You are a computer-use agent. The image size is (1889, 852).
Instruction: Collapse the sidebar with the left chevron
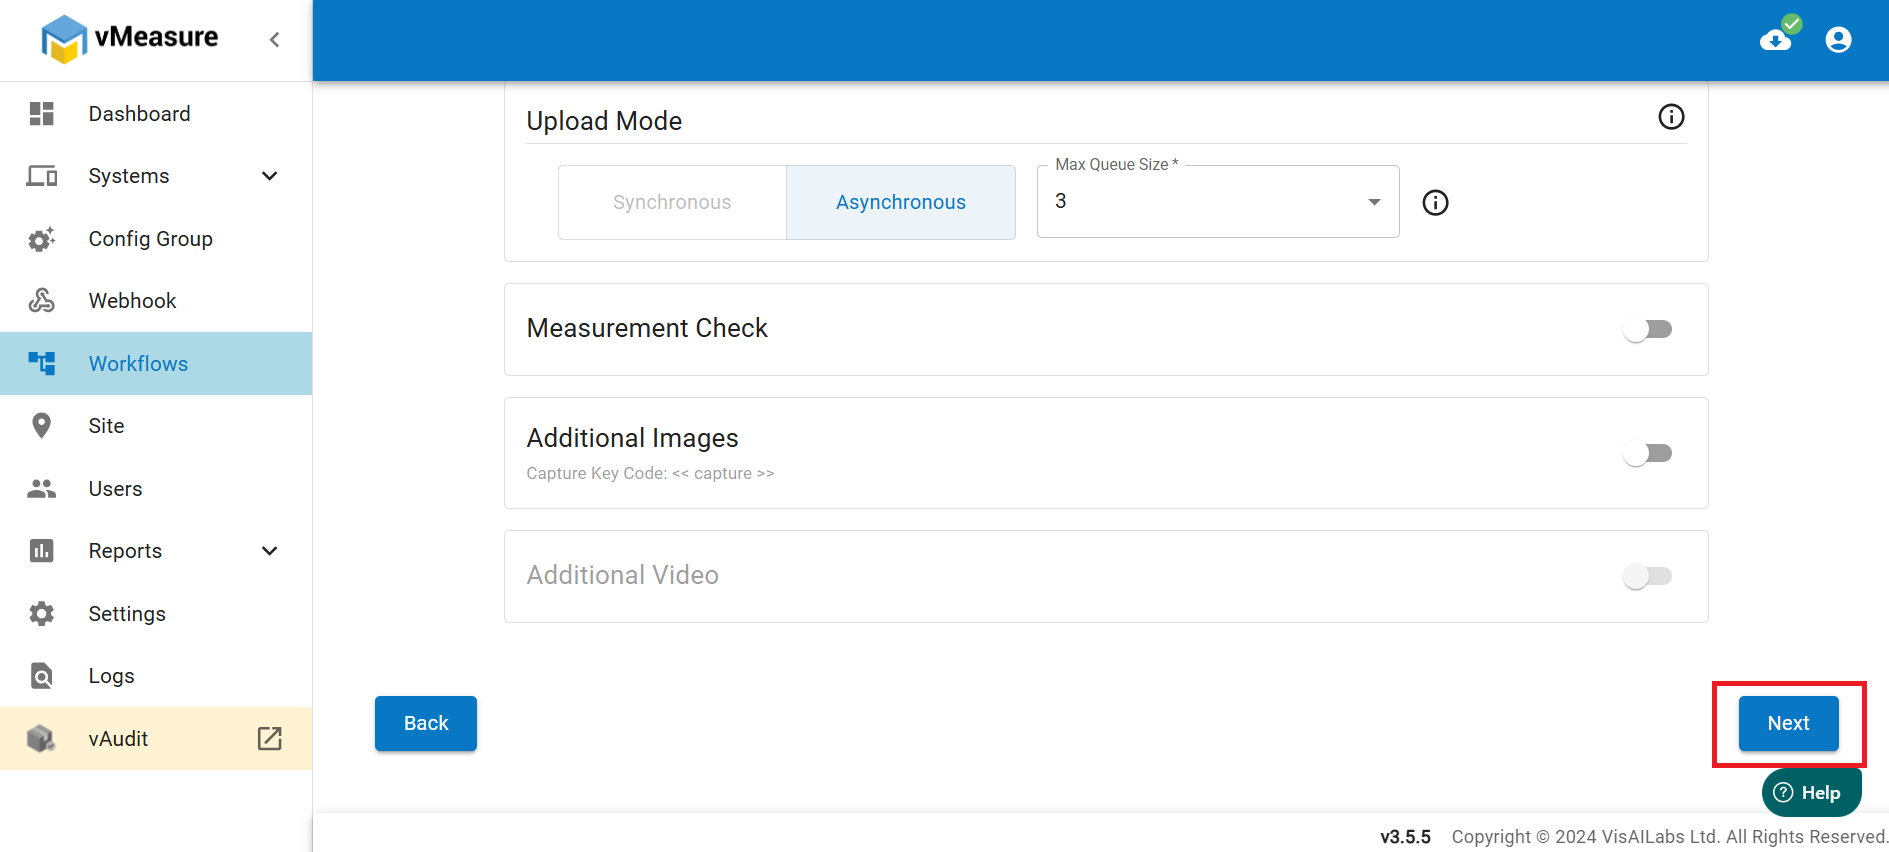point(275,40)
